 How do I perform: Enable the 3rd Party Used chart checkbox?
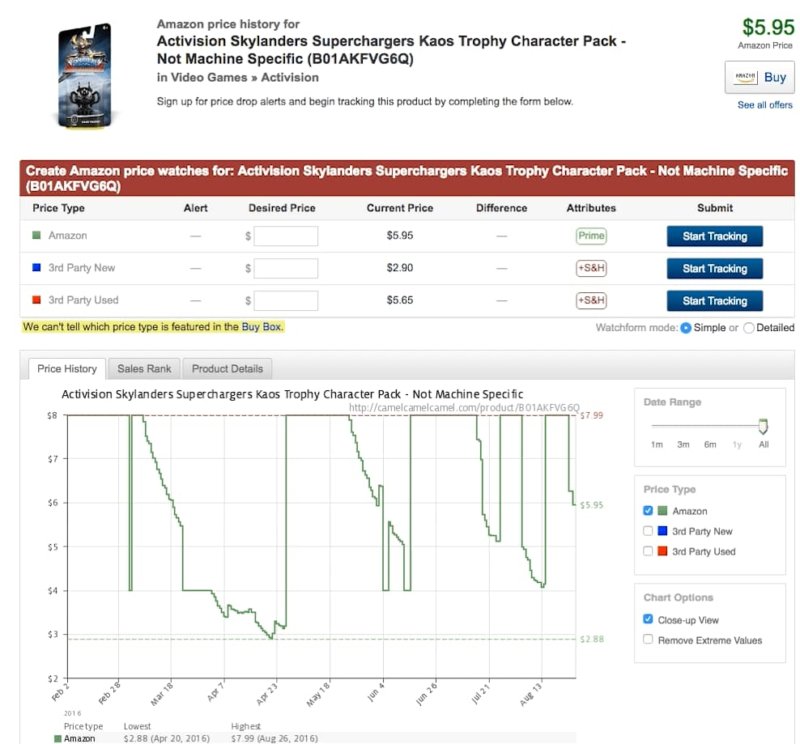[x=648, y=551]
